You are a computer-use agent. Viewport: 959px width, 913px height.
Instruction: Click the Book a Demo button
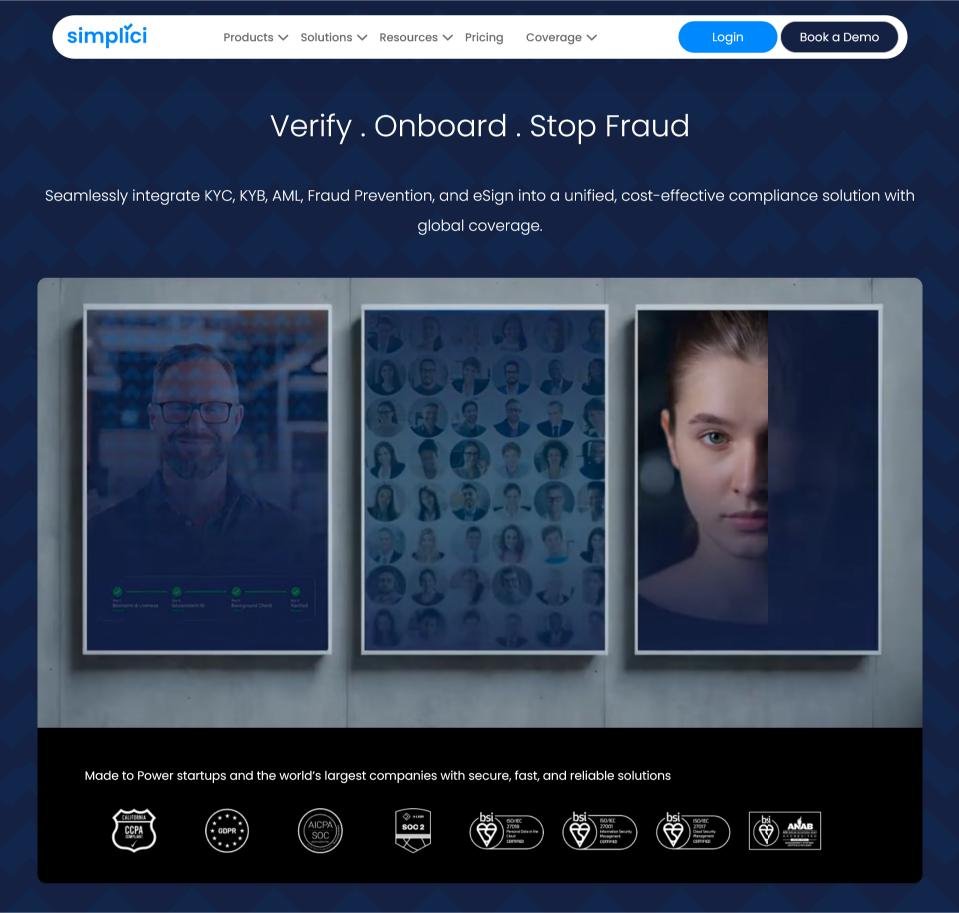(839, 37)
